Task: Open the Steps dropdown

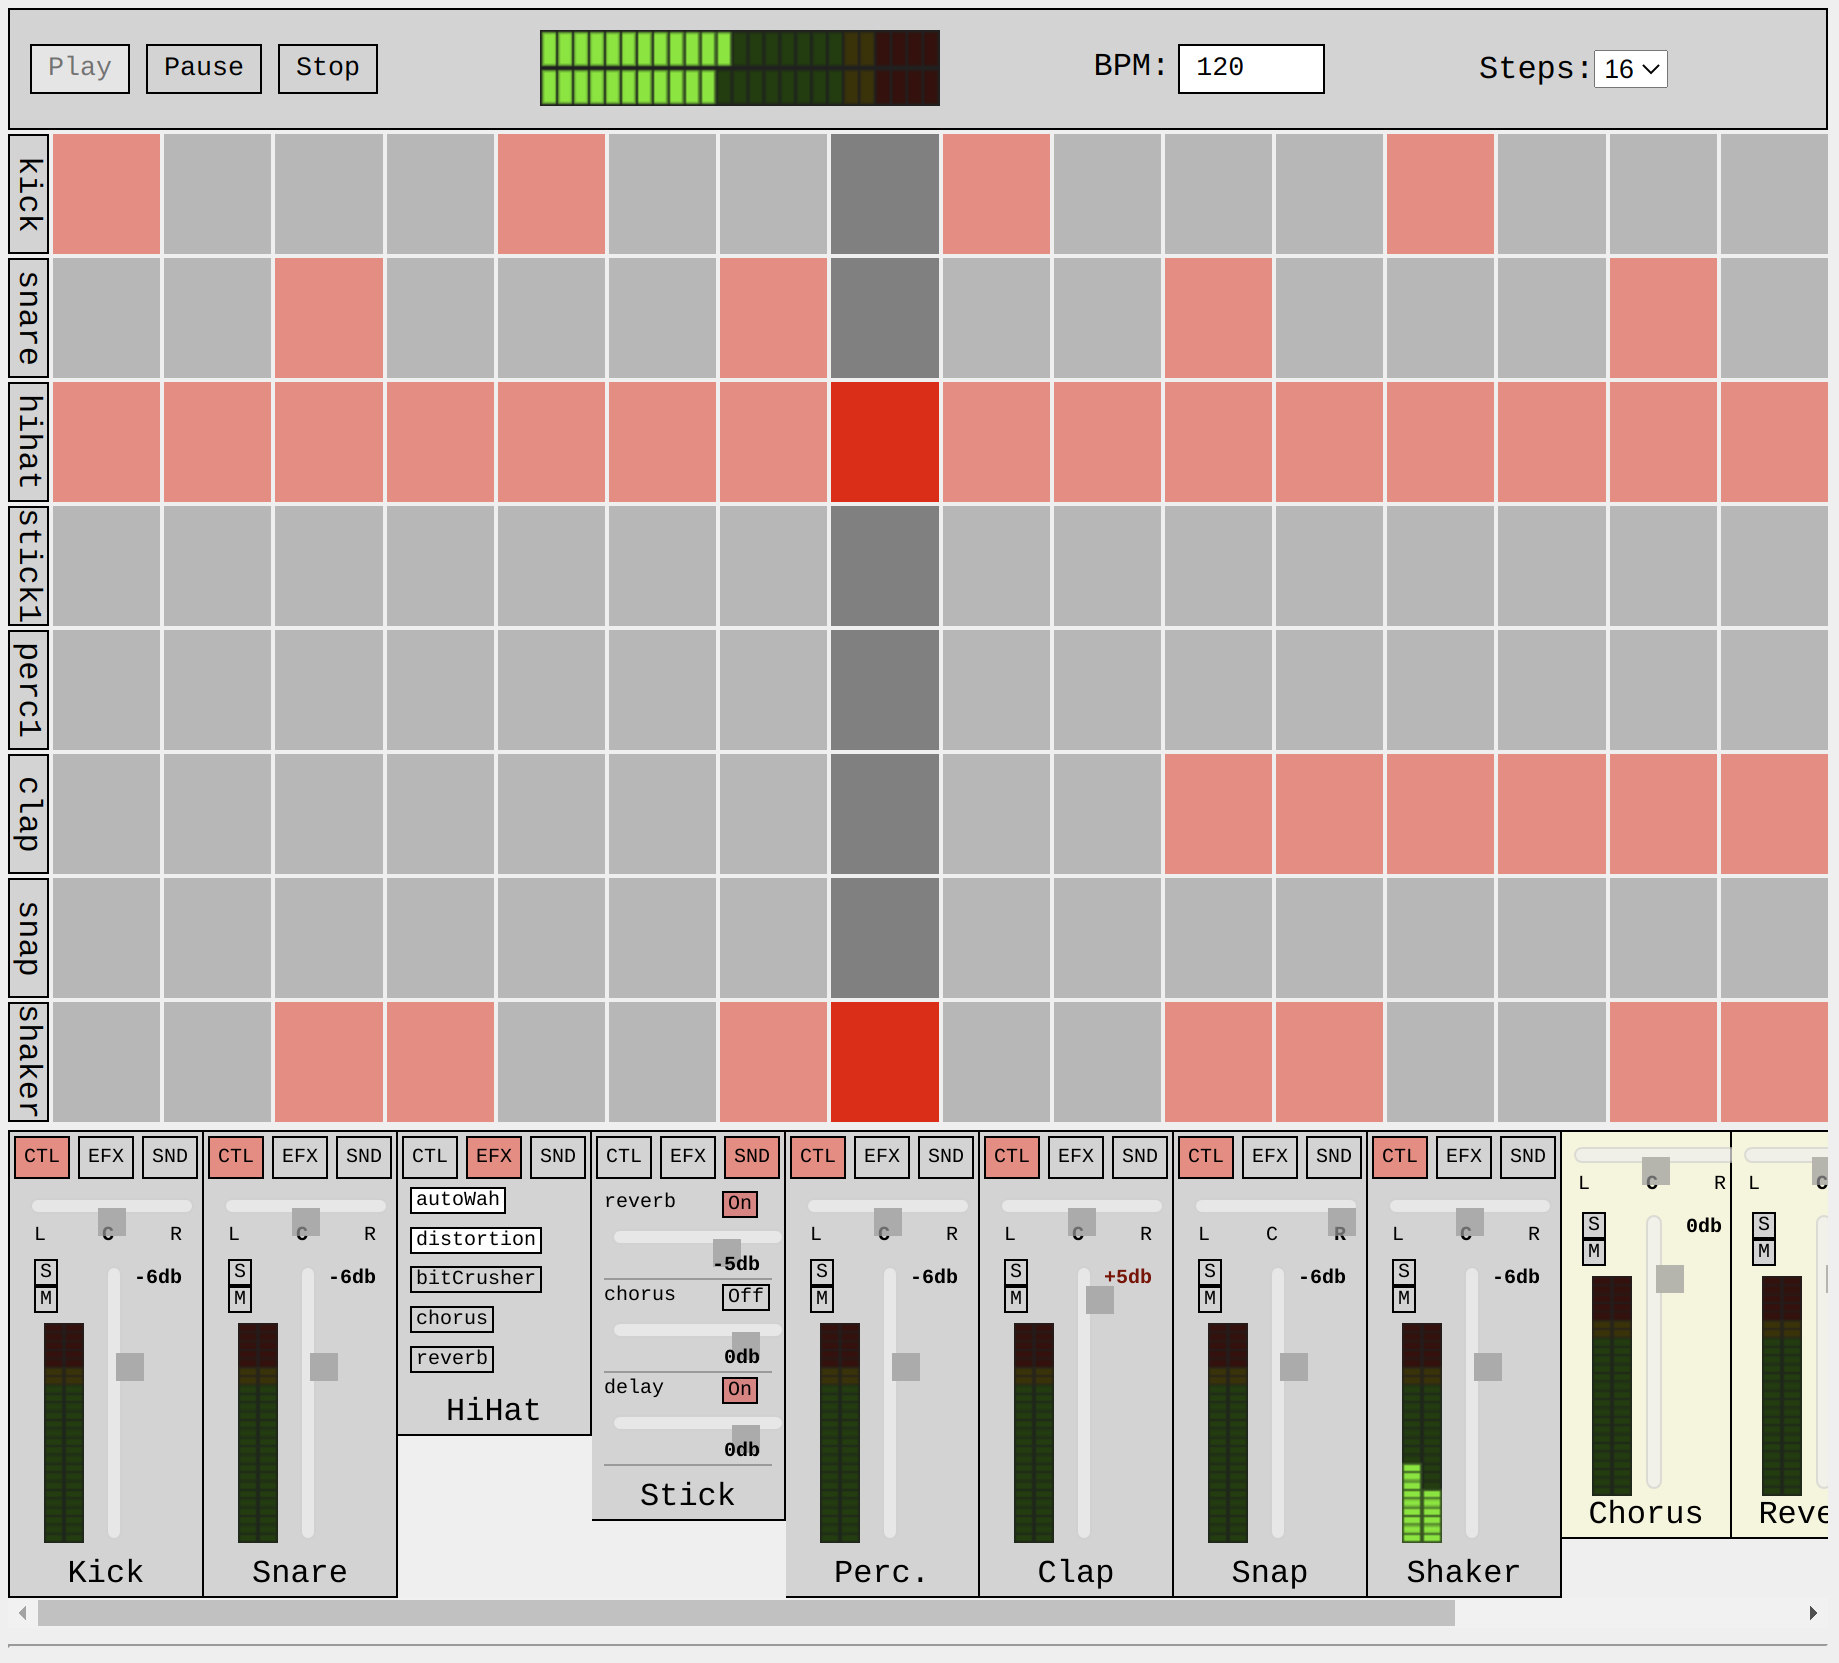Action: click(x=1631, y=69)
